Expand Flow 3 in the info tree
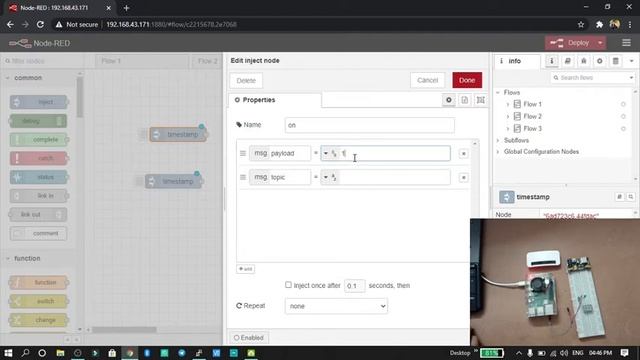The image size is (640, 360). tap(508, 129)
